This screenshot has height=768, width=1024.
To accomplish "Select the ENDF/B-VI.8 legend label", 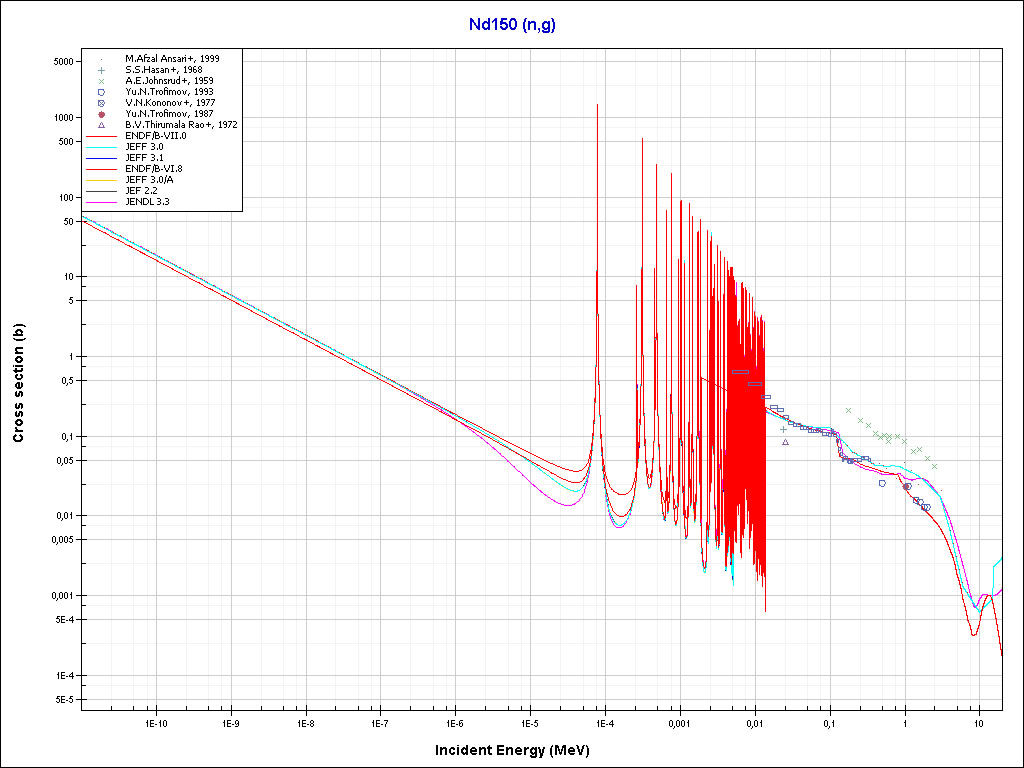I will (154, 169).
